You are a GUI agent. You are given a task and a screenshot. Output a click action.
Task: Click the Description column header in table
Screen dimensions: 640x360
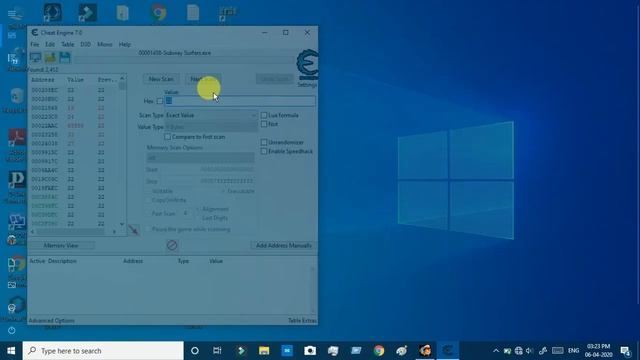(62, 261)
